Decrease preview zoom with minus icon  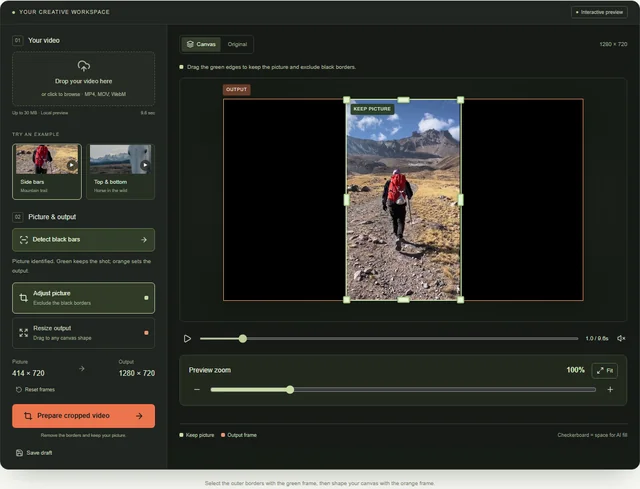[197, 389]
